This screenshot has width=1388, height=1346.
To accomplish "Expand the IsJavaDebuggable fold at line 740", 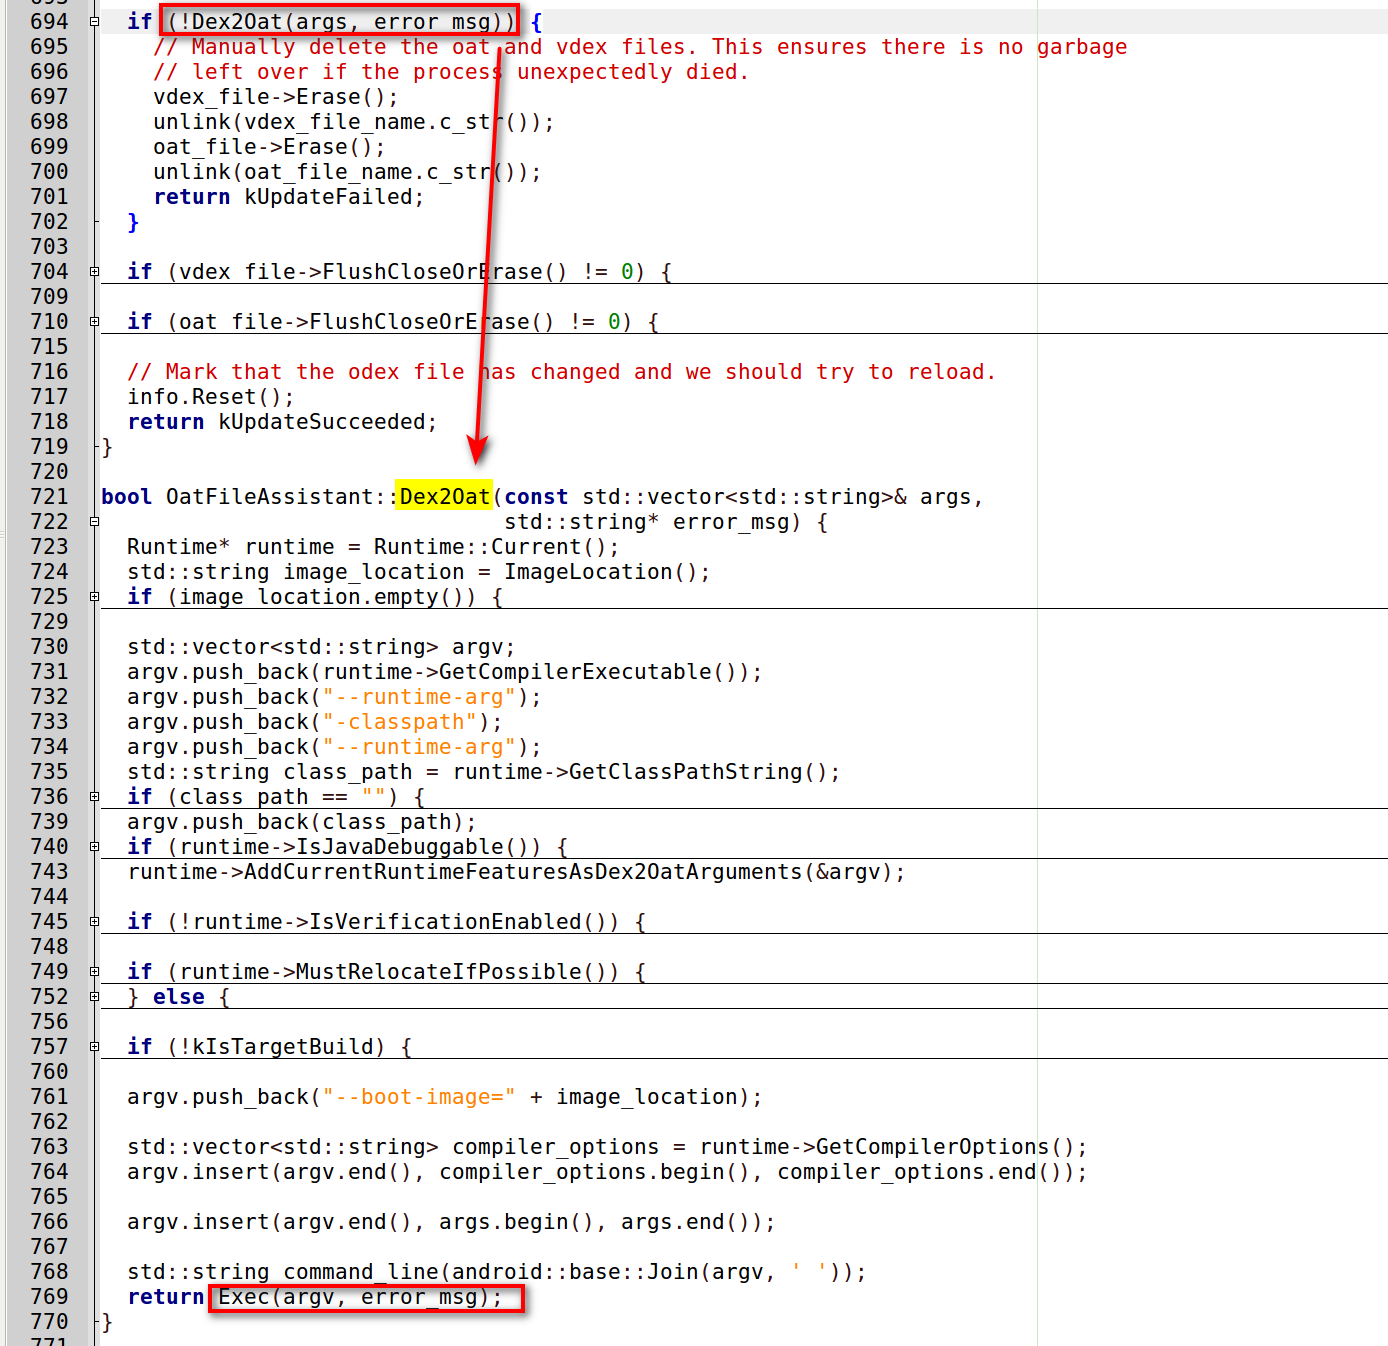I will tap(95, 847).
